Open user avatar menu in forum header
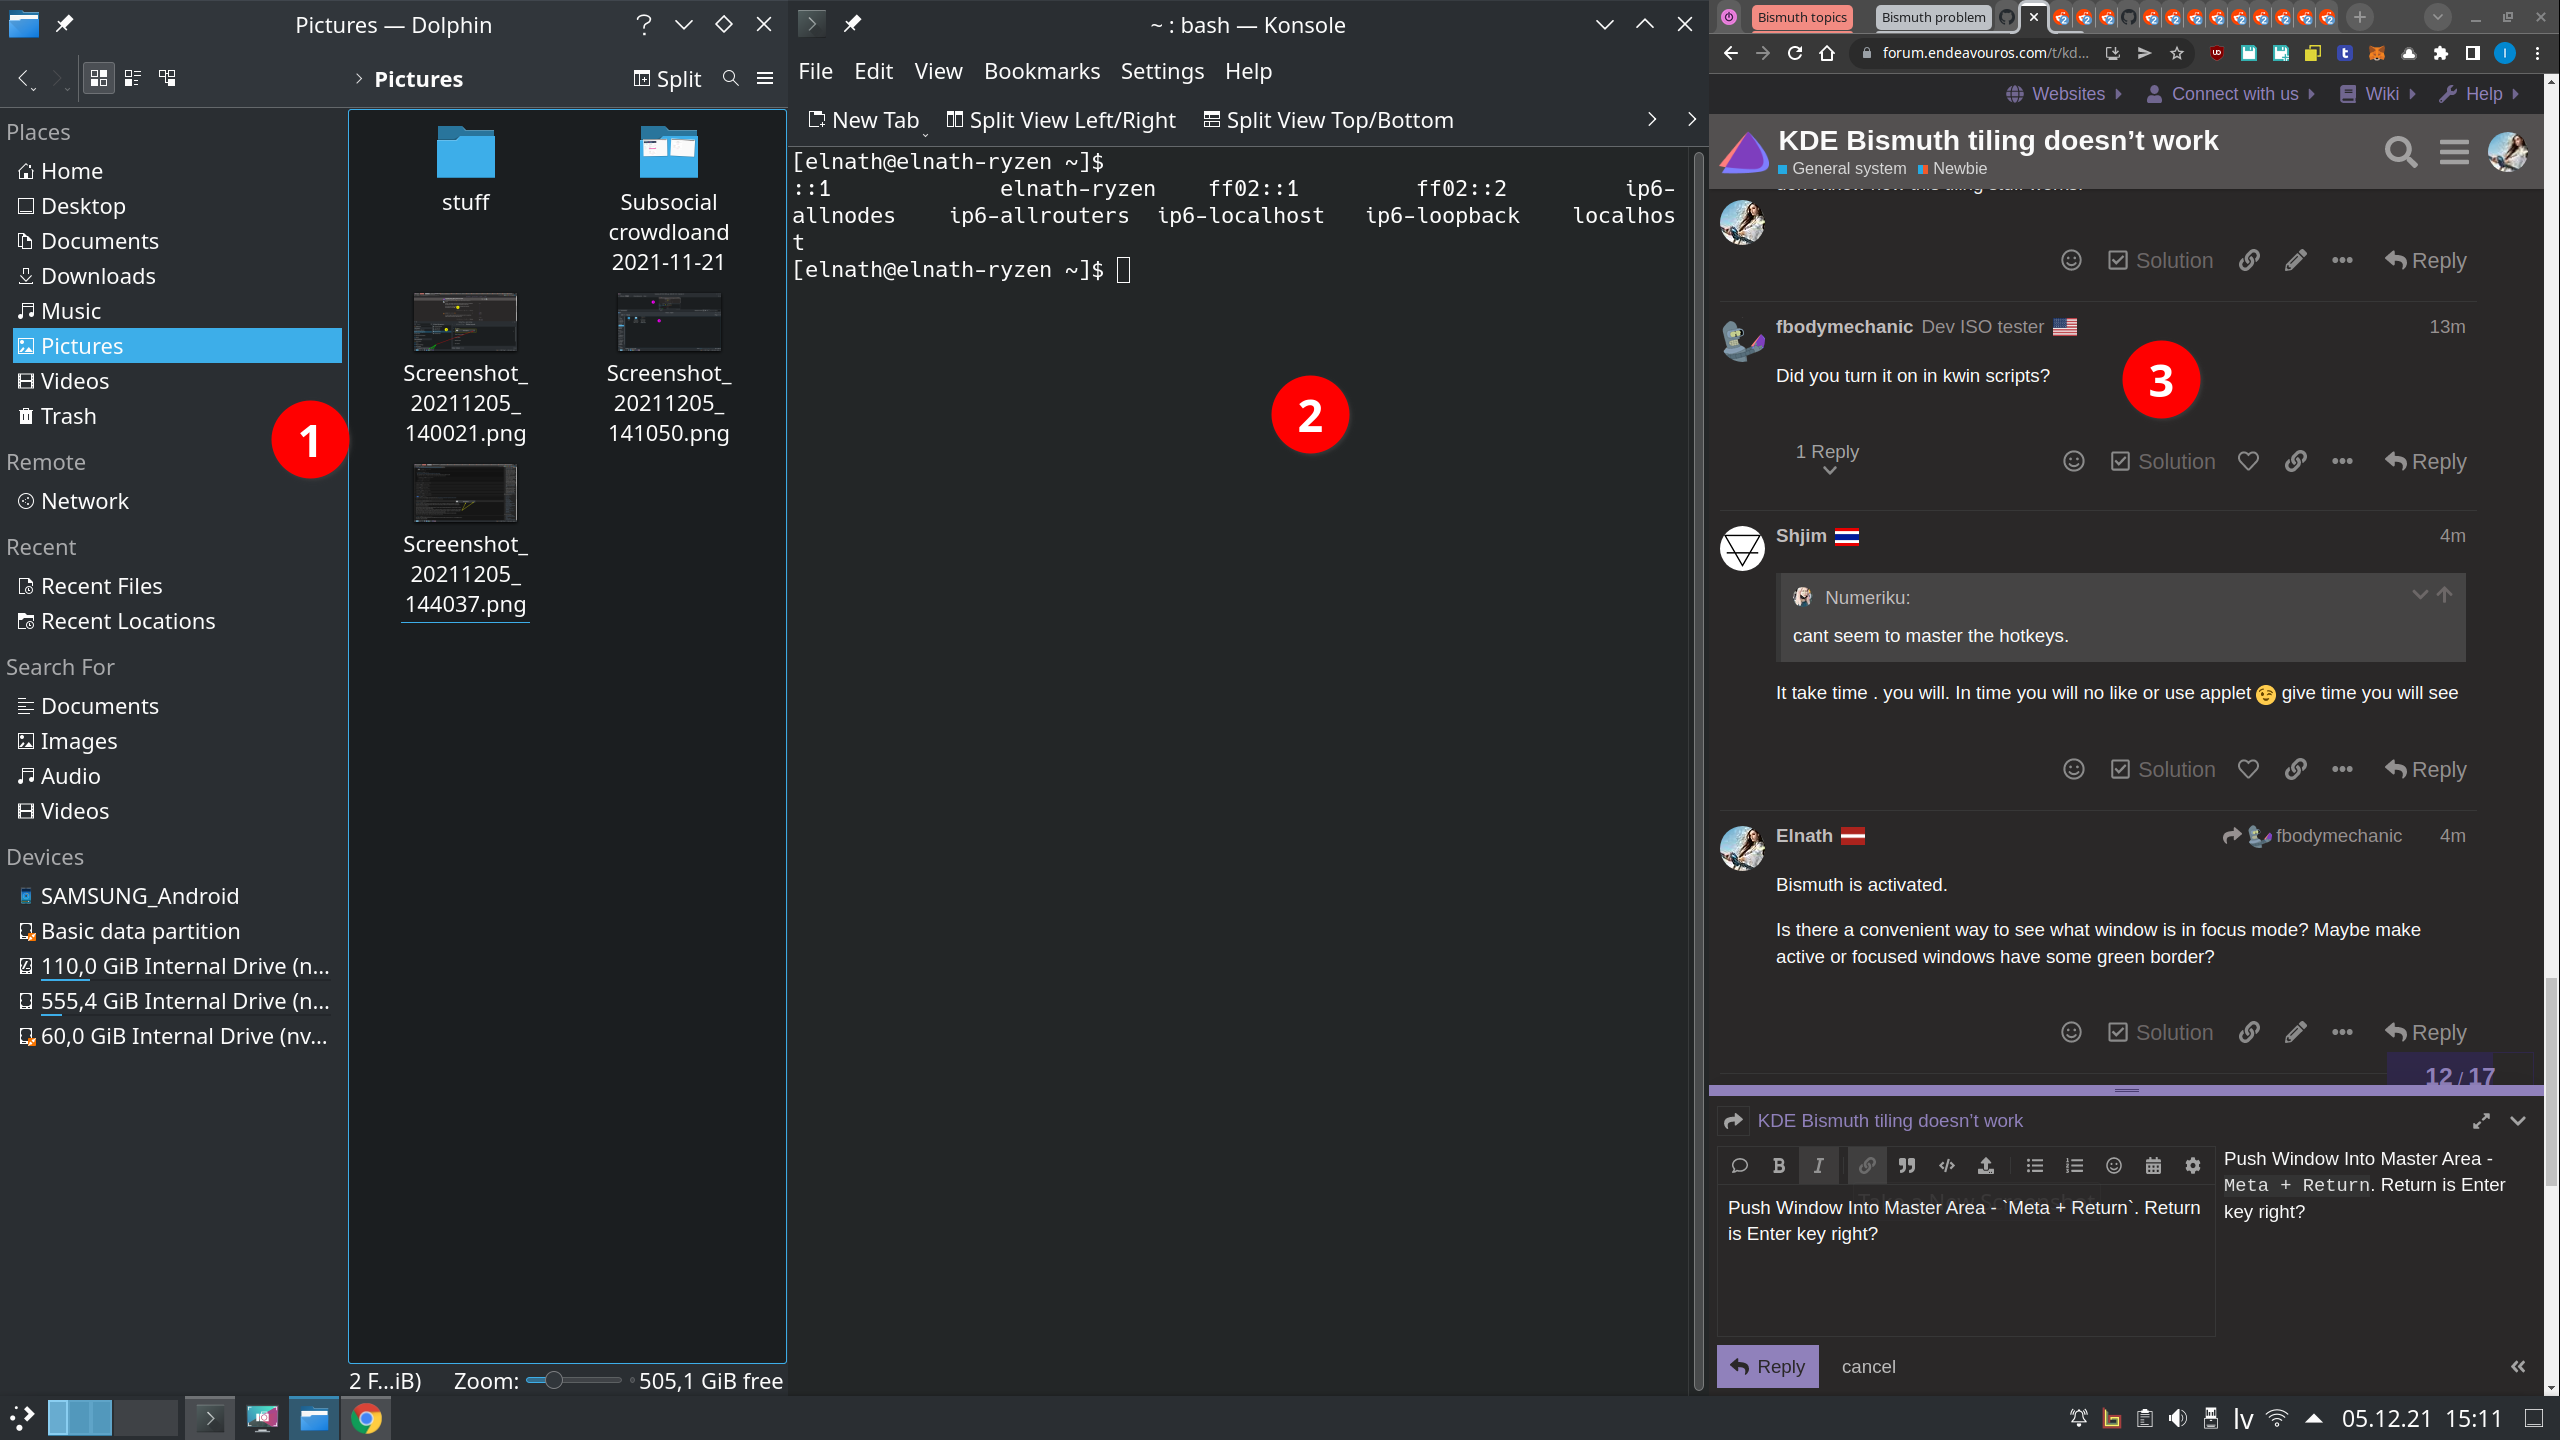This screenshot has width=2560, height=1440. point(2508,152)
